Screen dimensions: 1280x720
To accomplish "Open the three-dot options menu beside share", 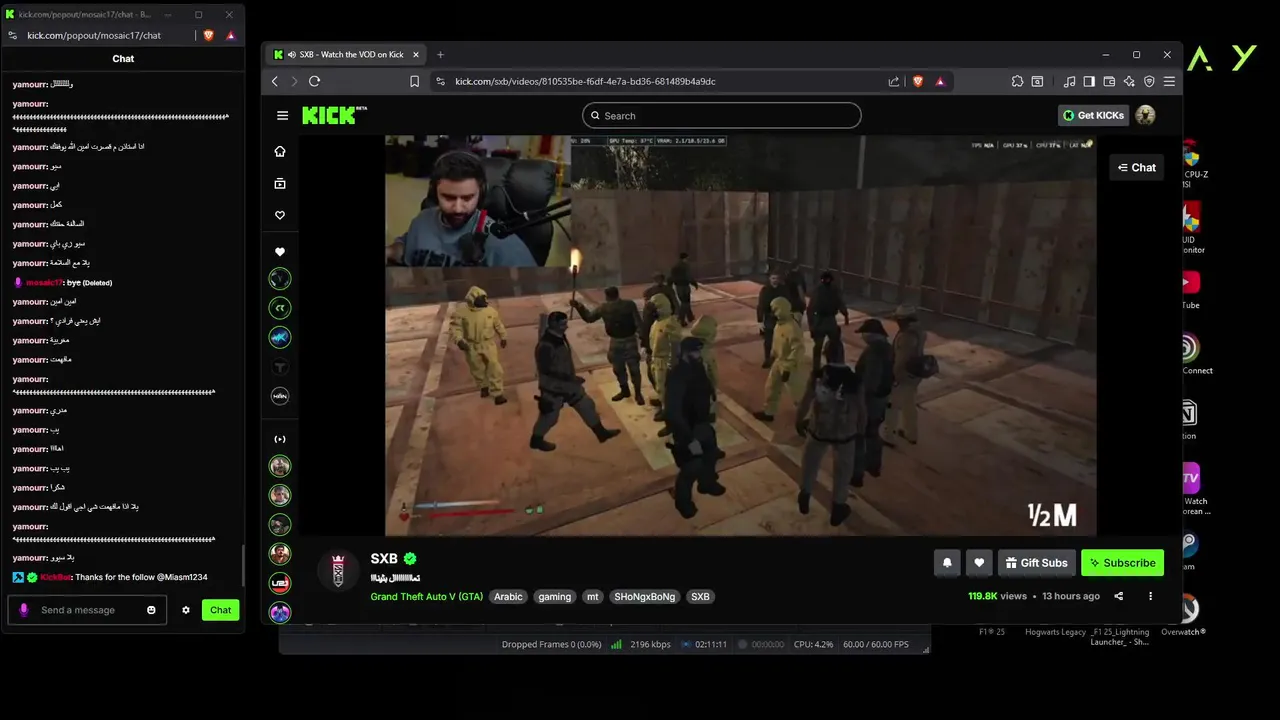I will point(1150,596).
